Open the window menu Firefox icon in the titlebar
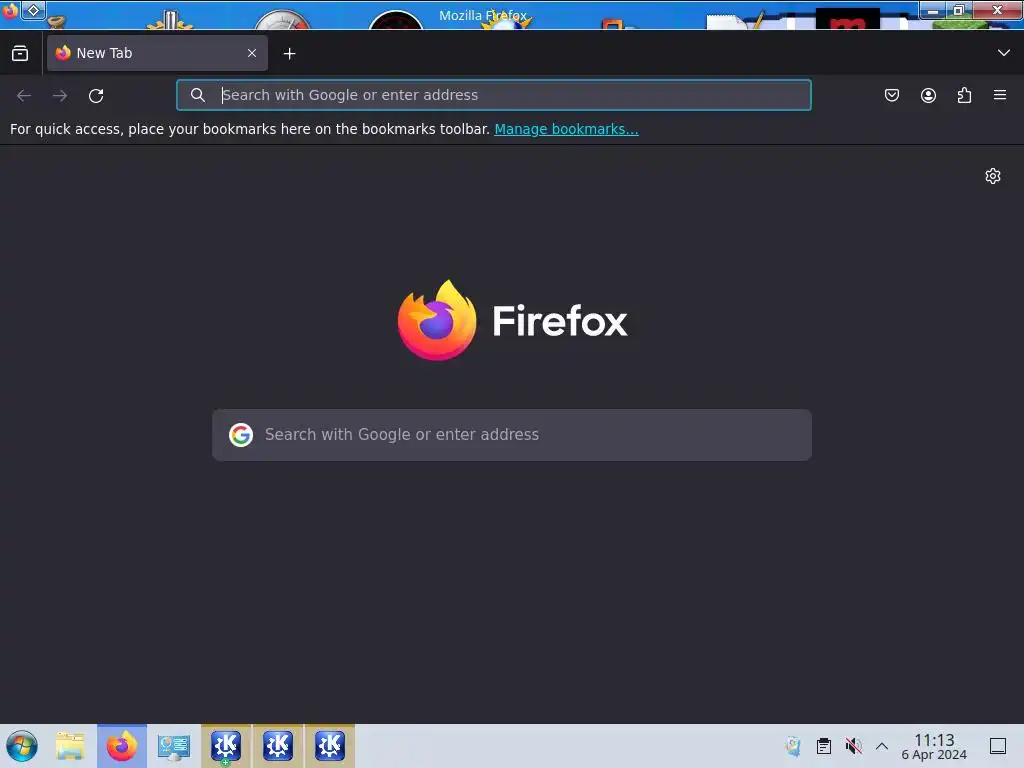The width and height of the screenshot is (1024, 768). point(10,10)
